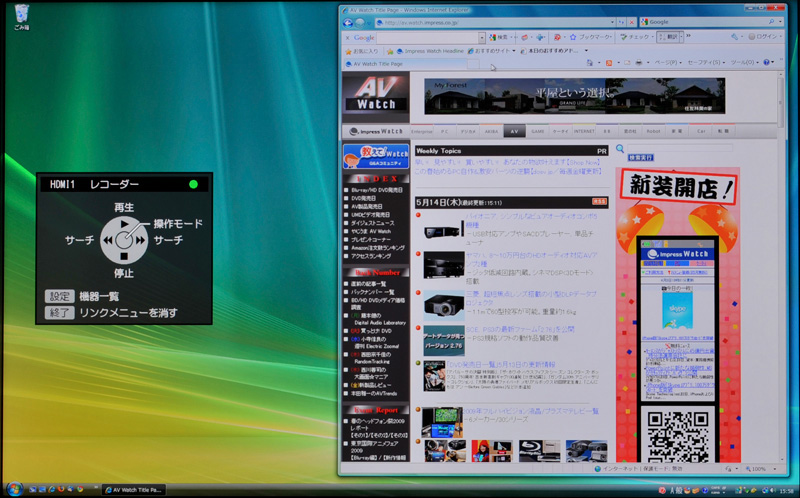Click the 100% zoom level control in status bar
800x498 pixels.
tap(760, 469)
